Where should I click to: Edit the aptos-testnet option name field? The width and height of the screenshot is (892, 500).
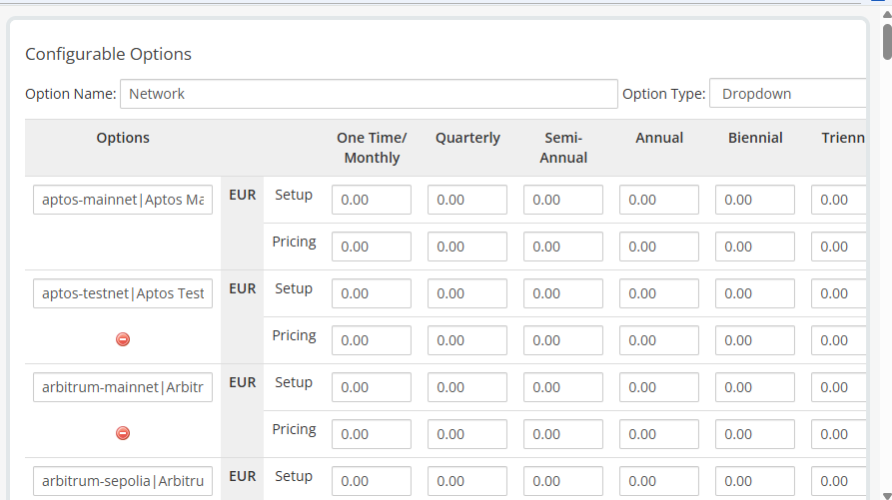123,294
